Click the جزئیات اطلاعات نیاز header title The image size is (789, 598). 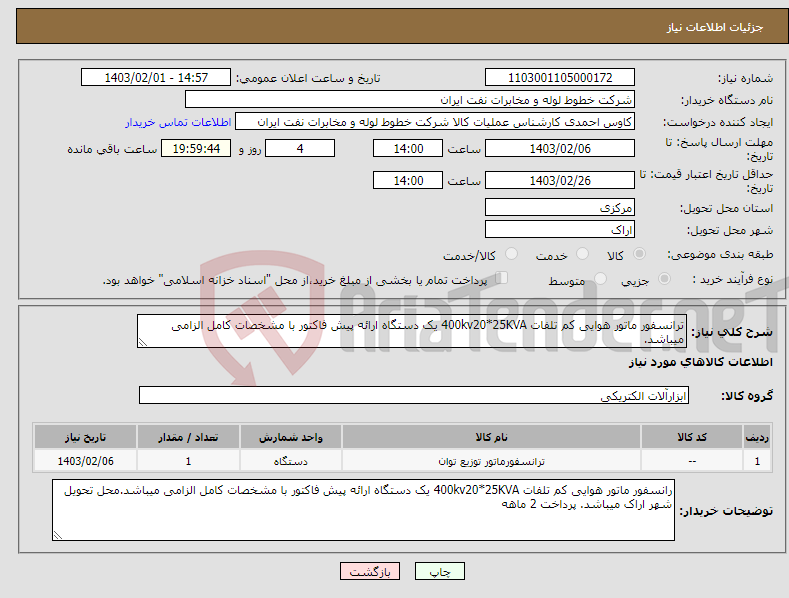click(x=715, y=27)
